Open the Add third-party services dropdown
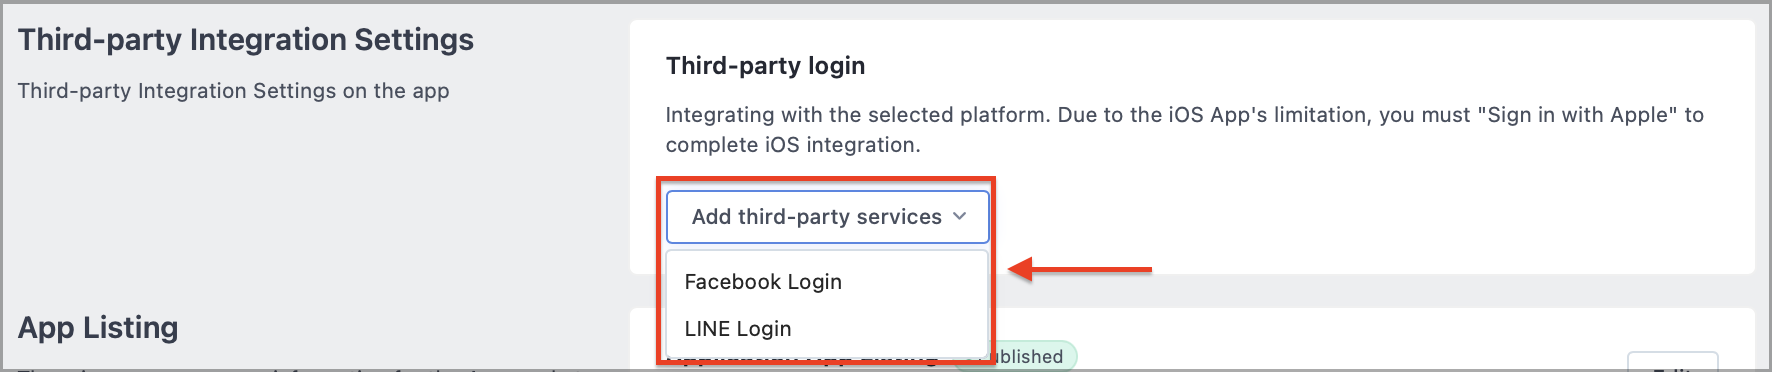 point(827,217)
